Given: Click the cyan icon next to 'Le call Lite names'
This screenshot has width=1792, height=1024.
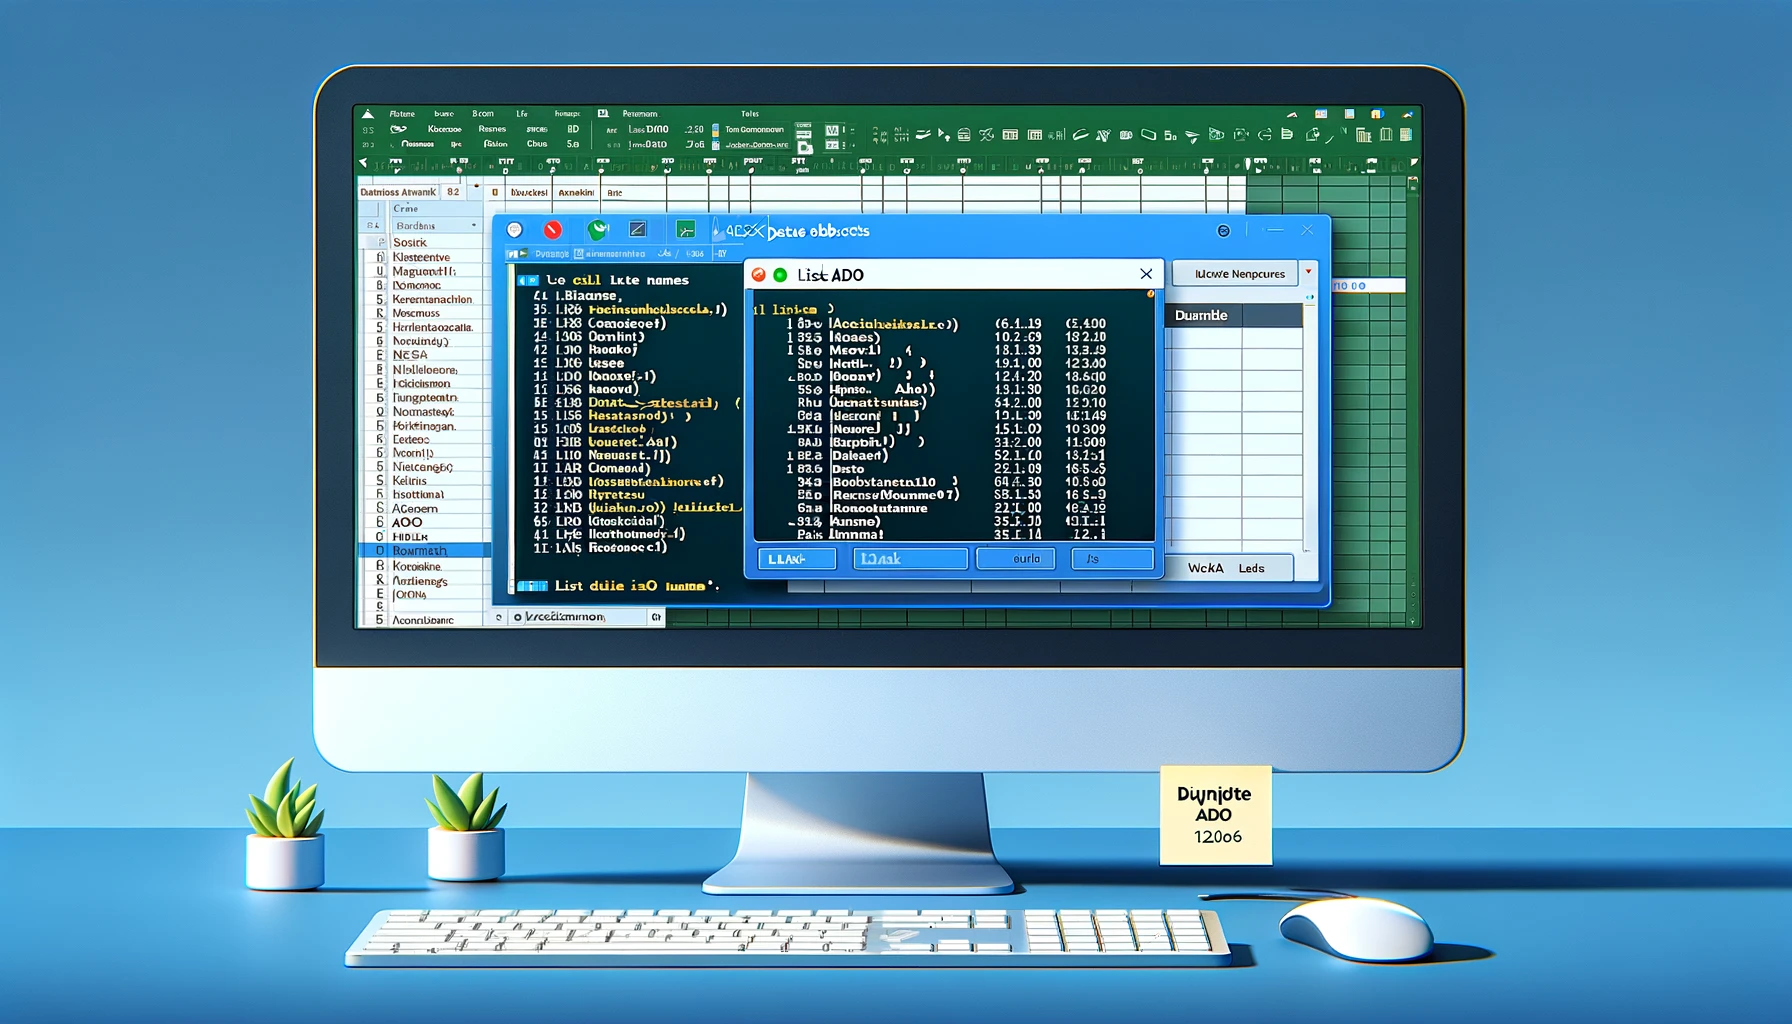Looking at the screenshot, I should pyautogui.click(x=528, y=281).
